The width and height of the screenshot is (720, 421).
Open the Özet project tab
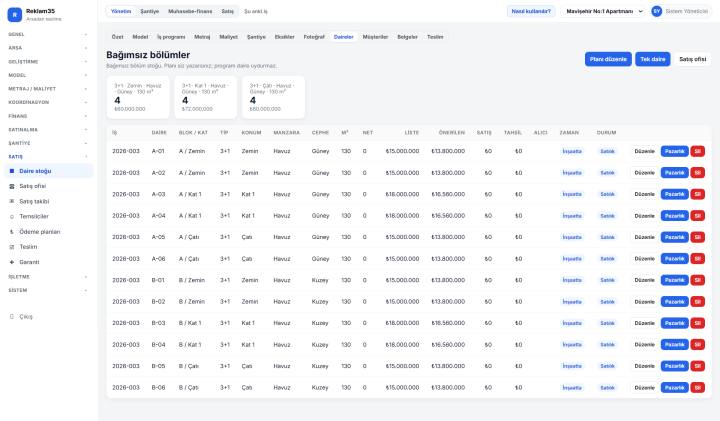coord(118,37)
